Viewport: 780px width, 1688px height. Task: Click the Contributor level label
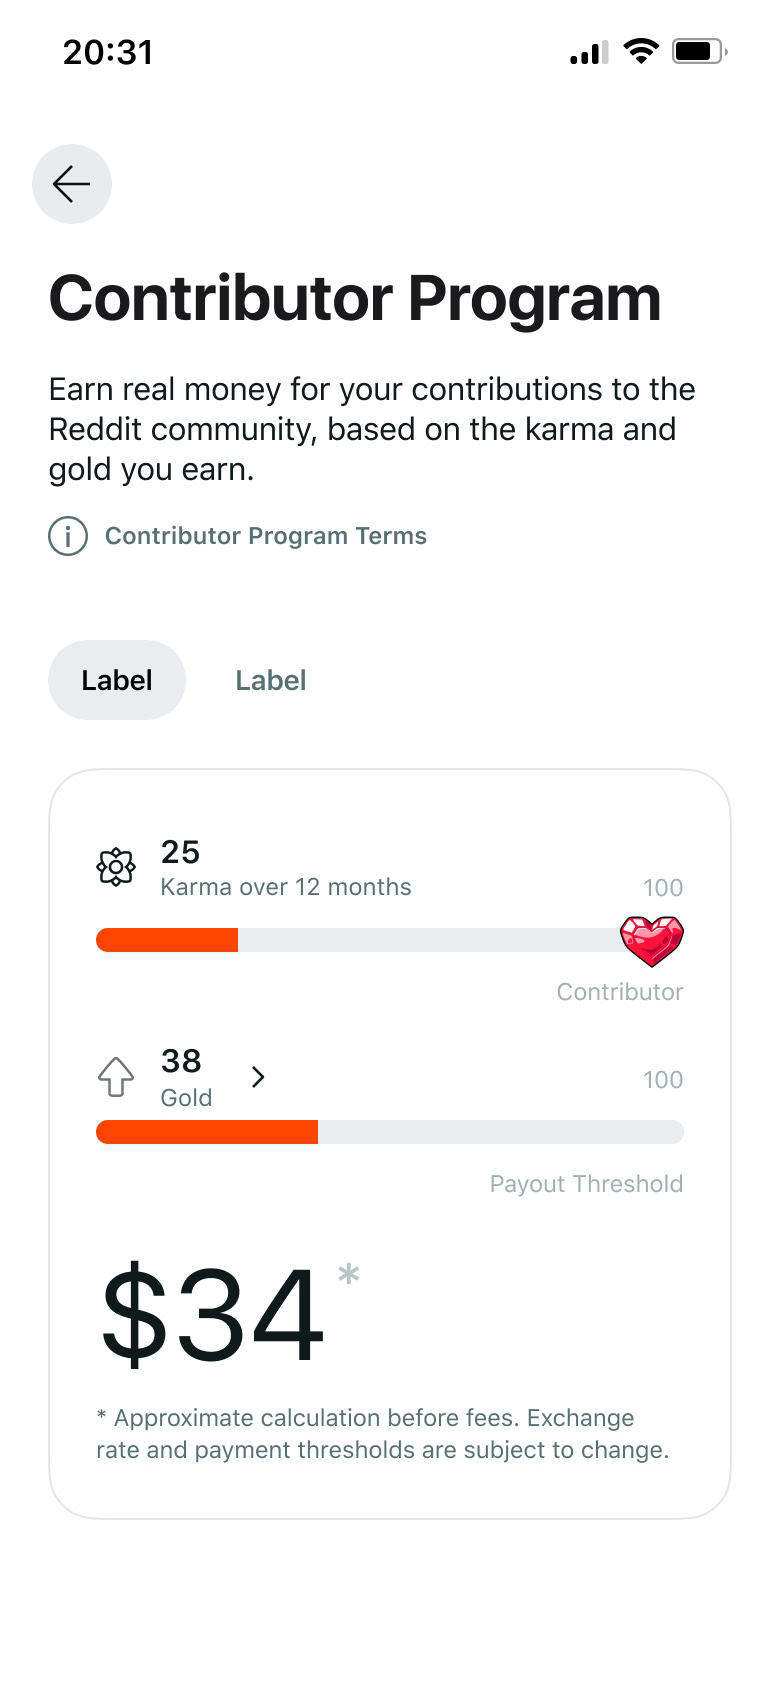pyautogui.click(x=620, y=992)
